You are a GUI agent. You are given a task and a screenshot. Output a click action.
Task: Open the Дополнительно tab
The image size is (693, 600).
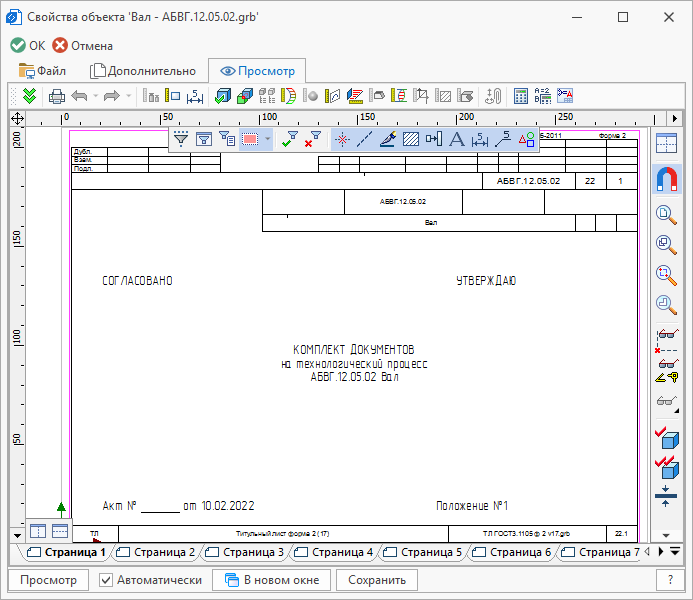click(143, 71)
